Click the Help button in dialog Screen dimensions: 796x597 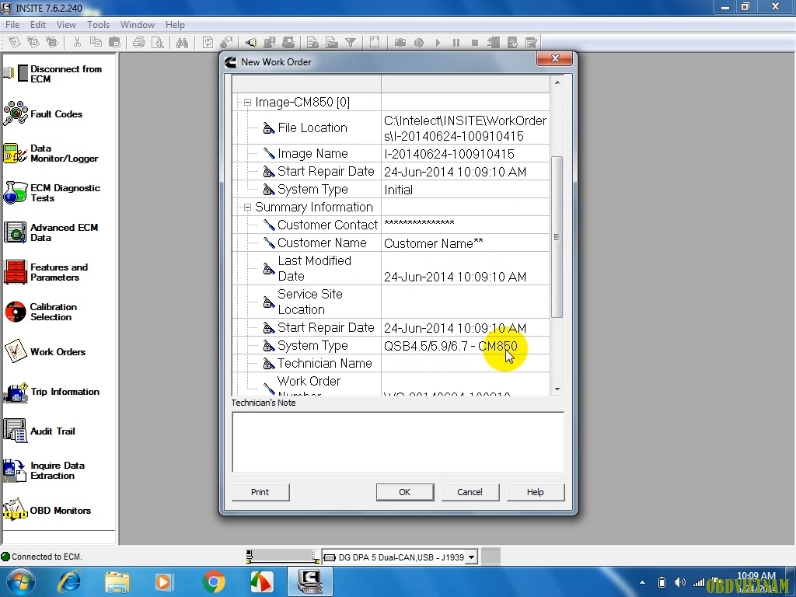pyautogui.click(x=535, y=492)
